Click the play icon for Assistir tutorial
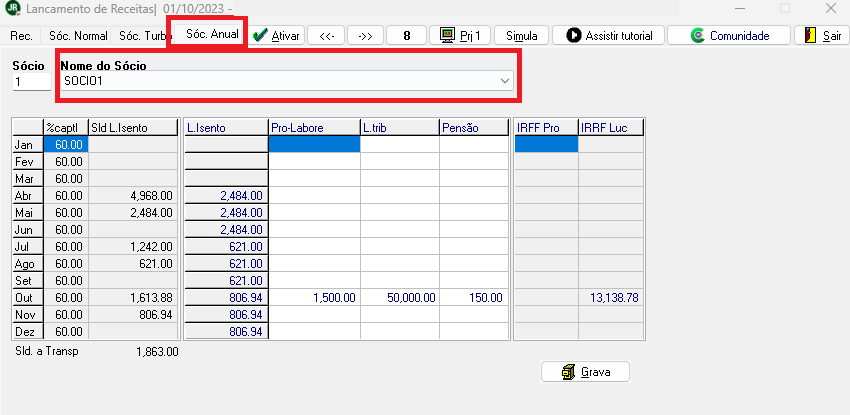The width and height of the screenshot is (850, 415). pyautogui.click(x=574, y=35)
